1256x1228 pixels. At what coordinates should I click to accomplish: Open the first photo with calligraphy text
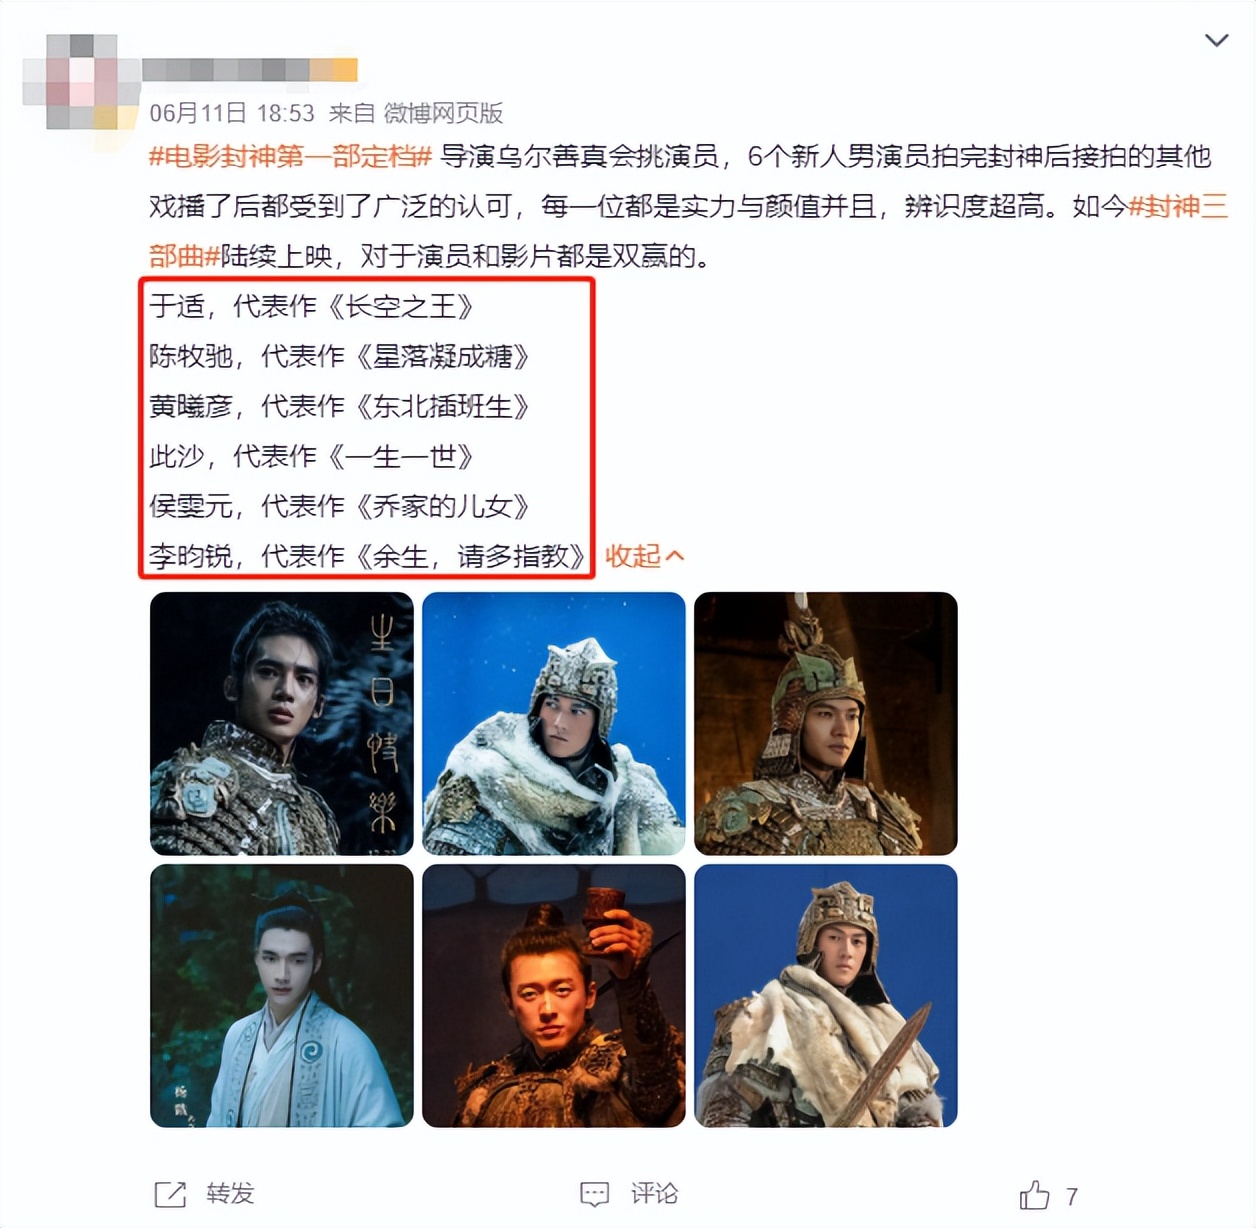pos(282,724)
